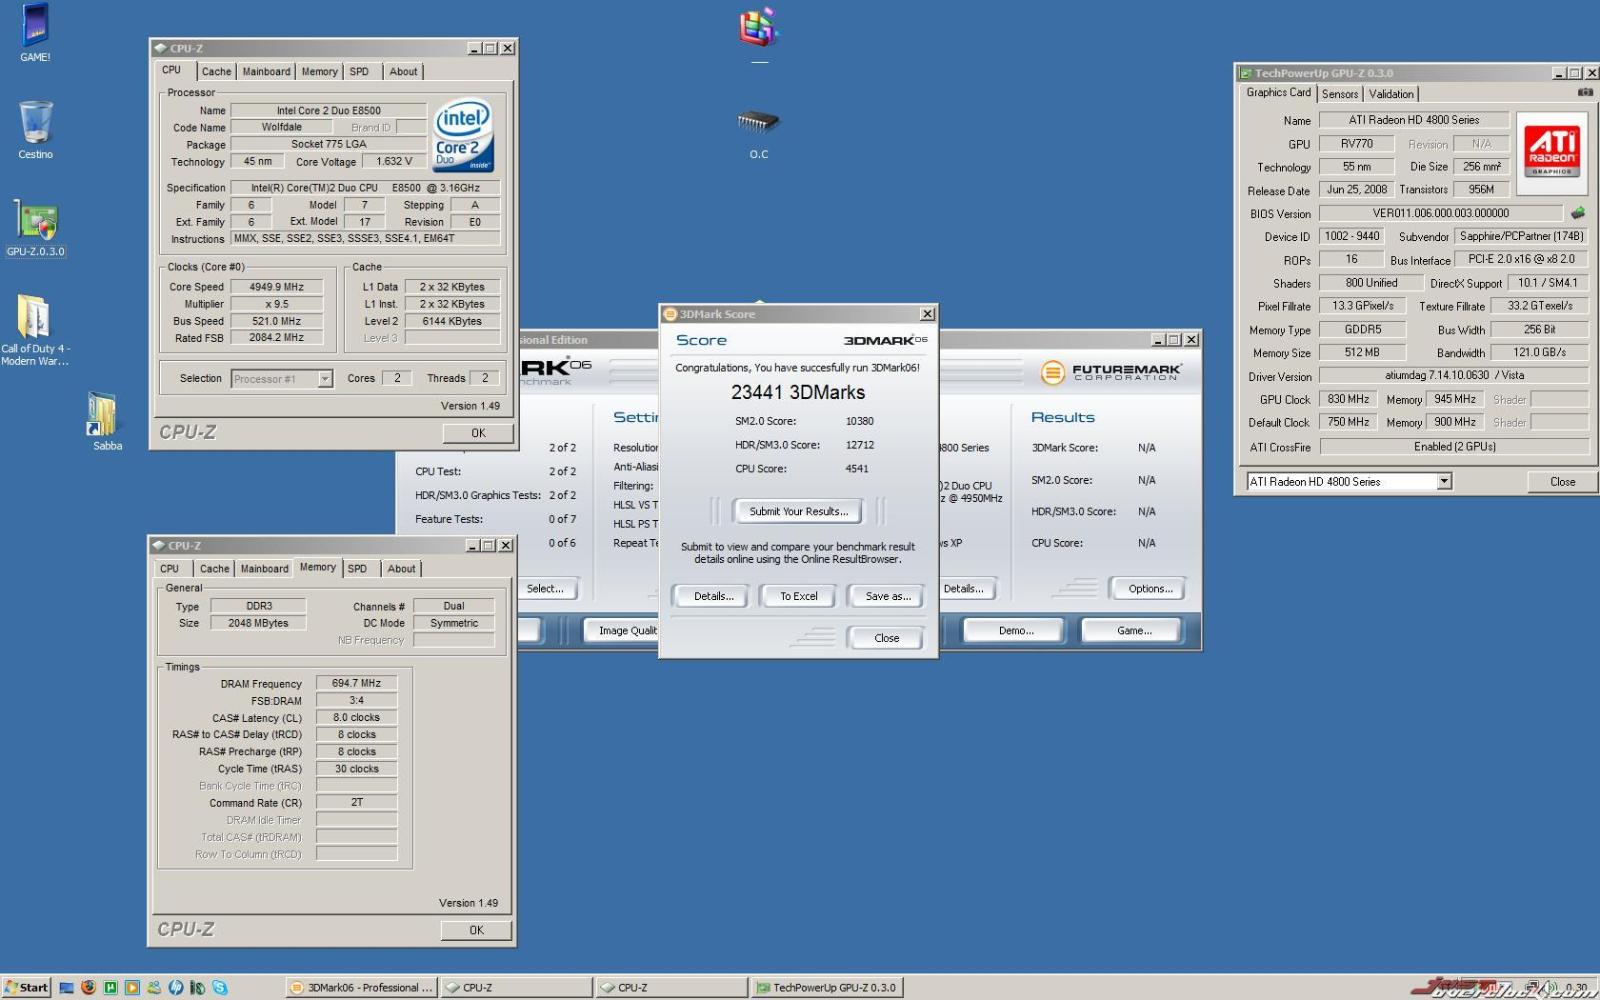Click ATI CrossFire Enabled (2 GPUs) field
Viewport: 1600px width, 1000px height.
1454,447
